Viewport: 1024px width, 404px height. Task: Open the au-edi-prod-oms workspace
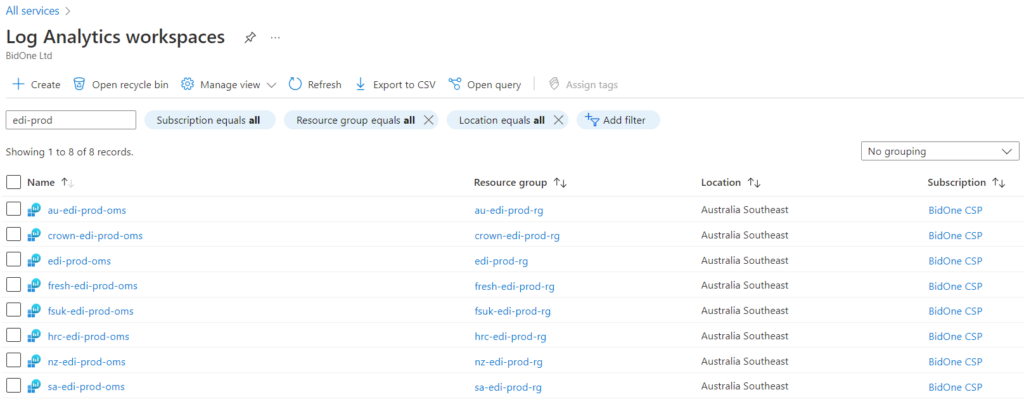[x=87, y=210]
